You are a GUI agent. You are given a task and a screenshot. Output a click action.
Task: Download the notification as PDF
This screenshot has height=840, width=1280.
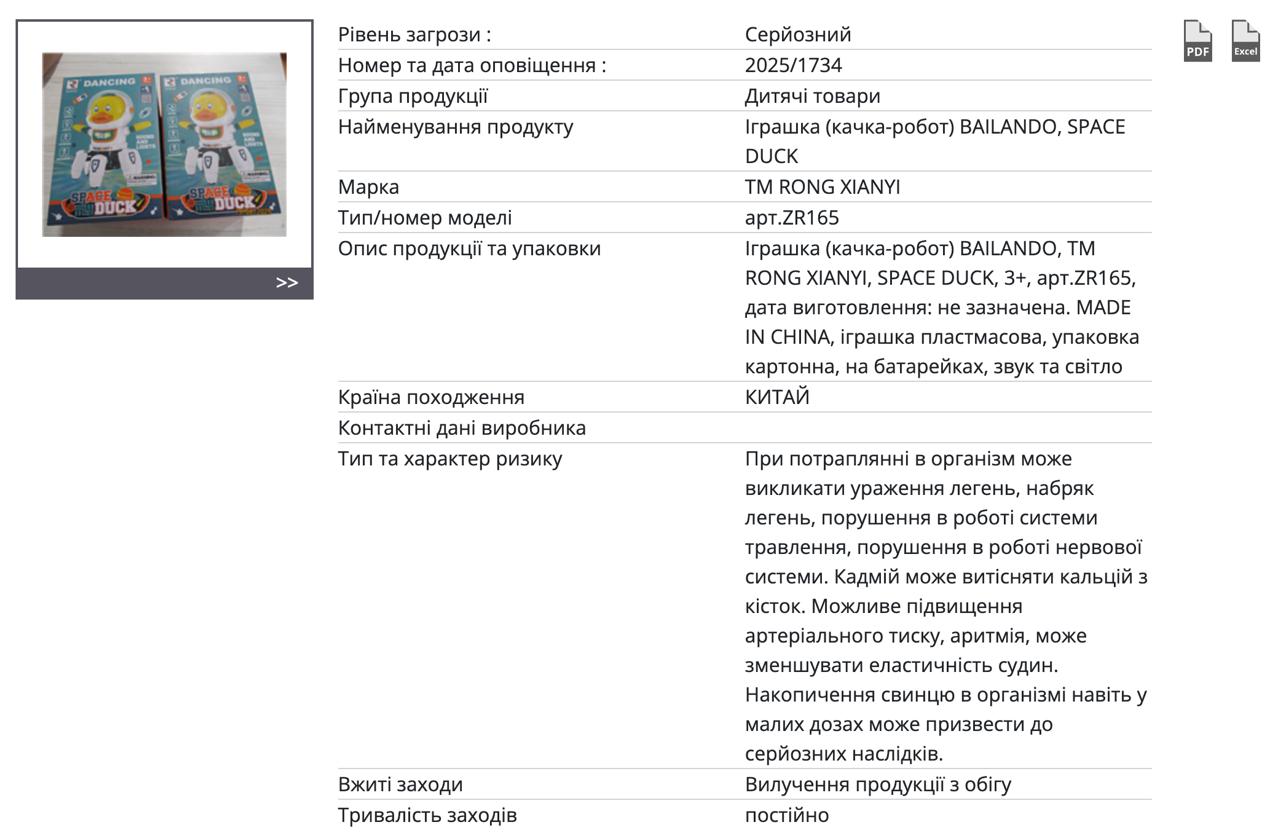tap(1197, 42)
